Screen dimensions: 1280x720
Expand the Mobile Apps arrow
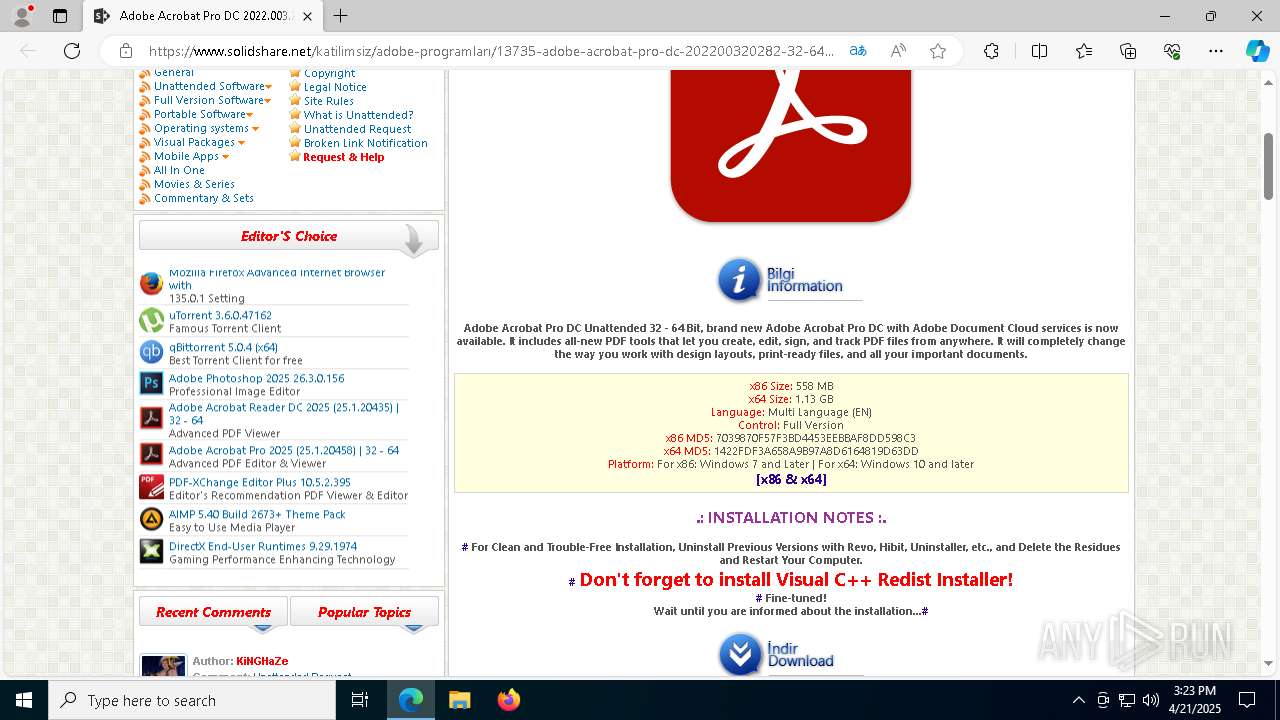[225, 157]
